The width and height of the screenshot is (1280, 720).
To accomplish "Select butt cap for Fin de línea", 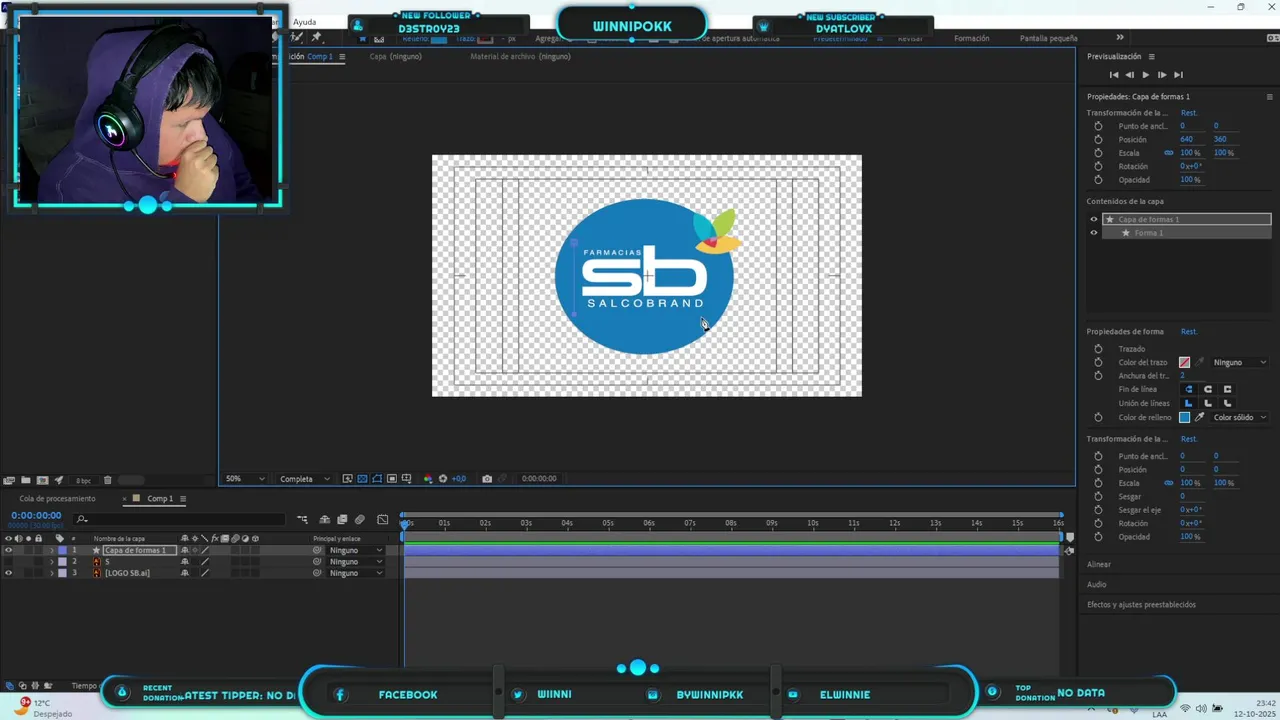I will coord(1188,389).
